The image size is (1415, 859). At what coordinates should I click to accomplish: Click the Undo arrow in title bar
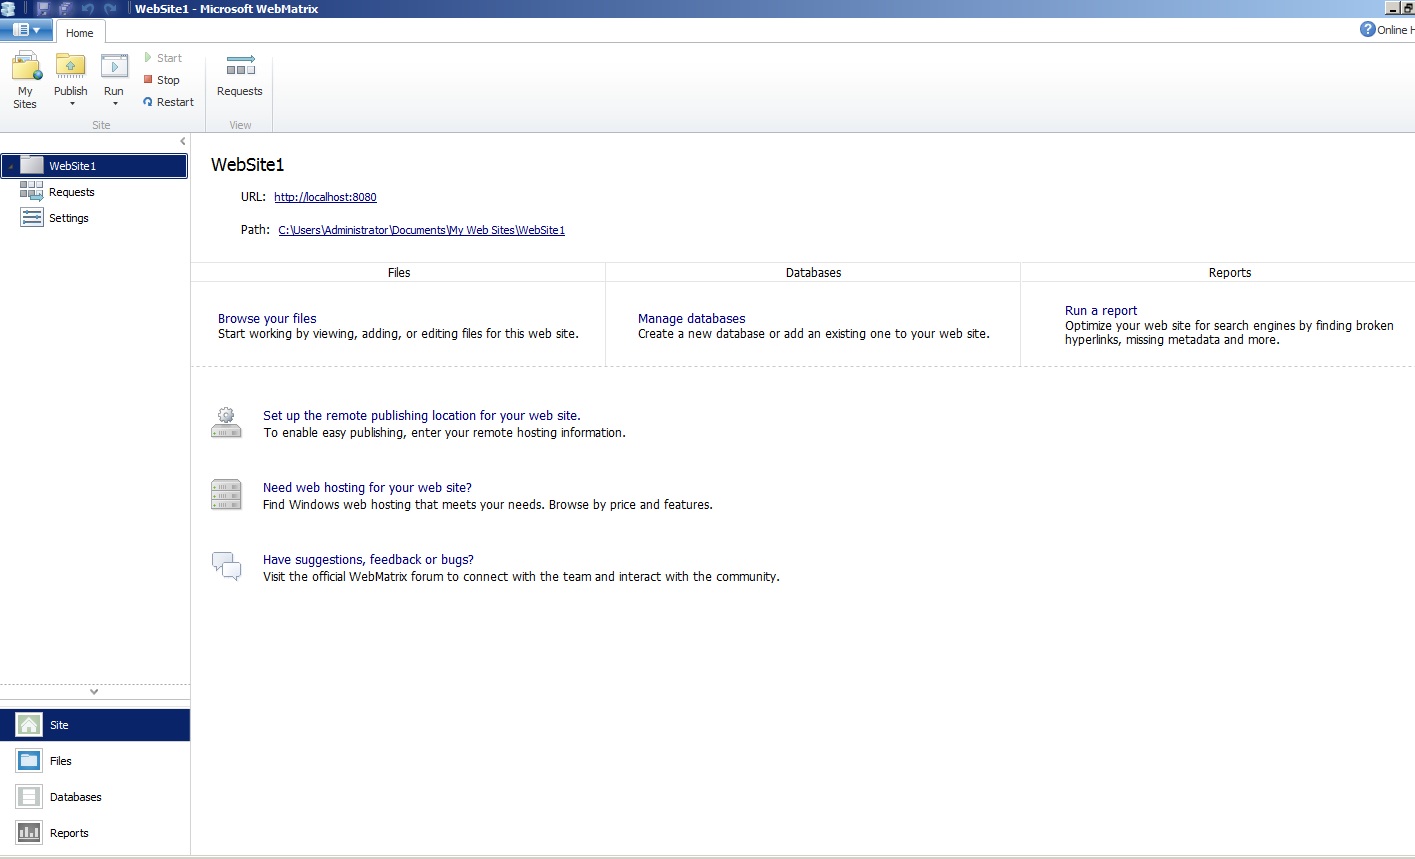[87, 8]
